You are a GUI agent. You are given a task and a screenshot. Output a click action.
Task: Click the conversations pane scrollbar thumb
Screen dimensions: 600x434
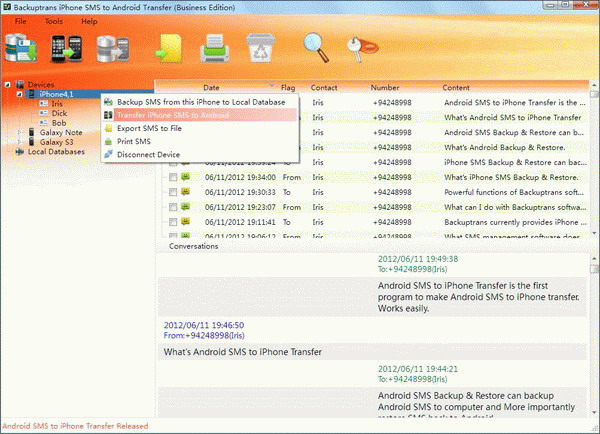[594, 269]
